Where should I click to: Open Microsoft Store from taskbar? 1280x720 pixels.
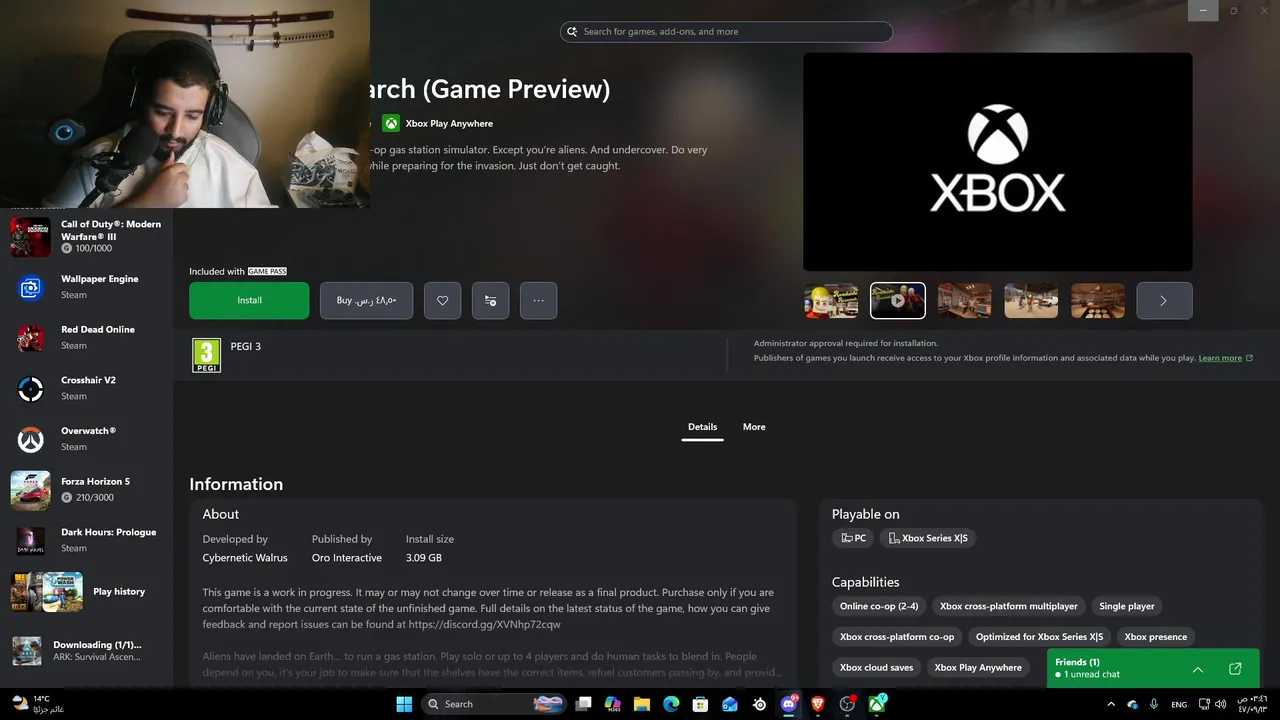tap(701, 704)
